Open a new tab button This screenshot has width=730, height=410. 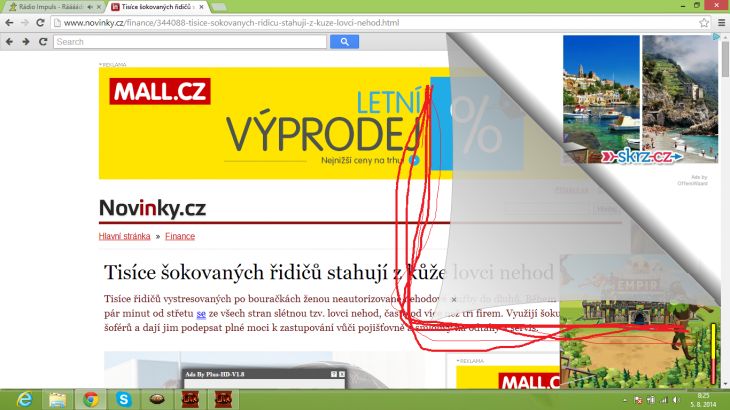219,7
